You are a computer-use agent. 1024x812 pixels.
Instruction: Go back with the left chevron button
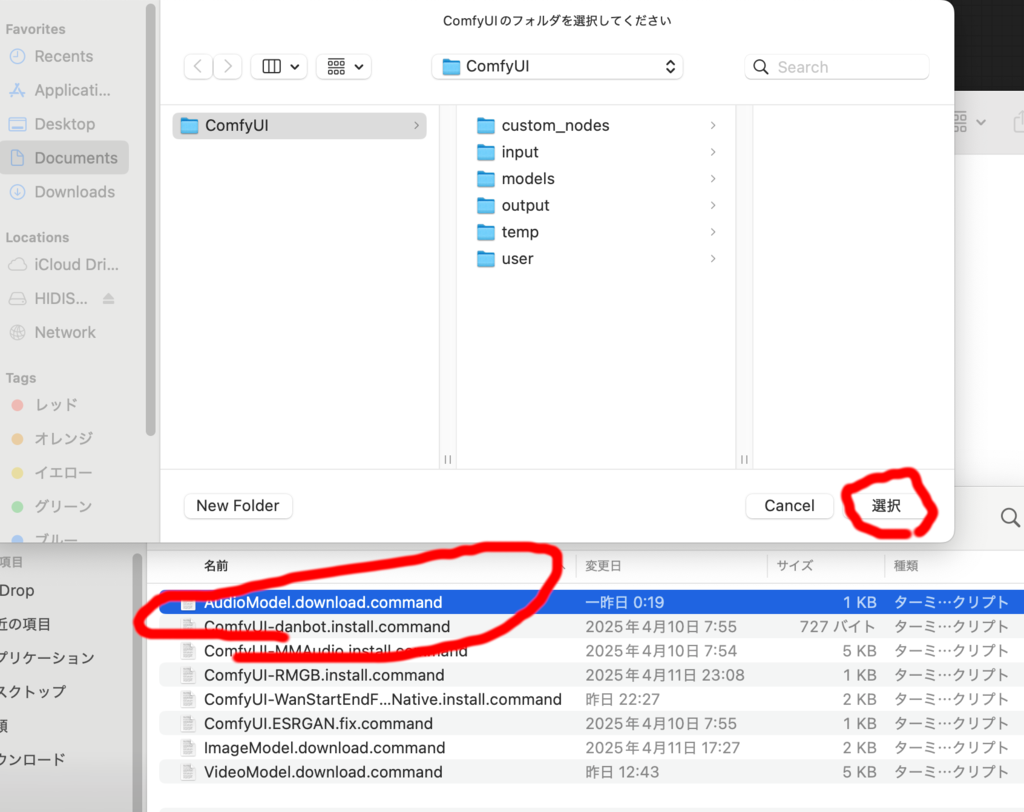[x=198, y=67]
